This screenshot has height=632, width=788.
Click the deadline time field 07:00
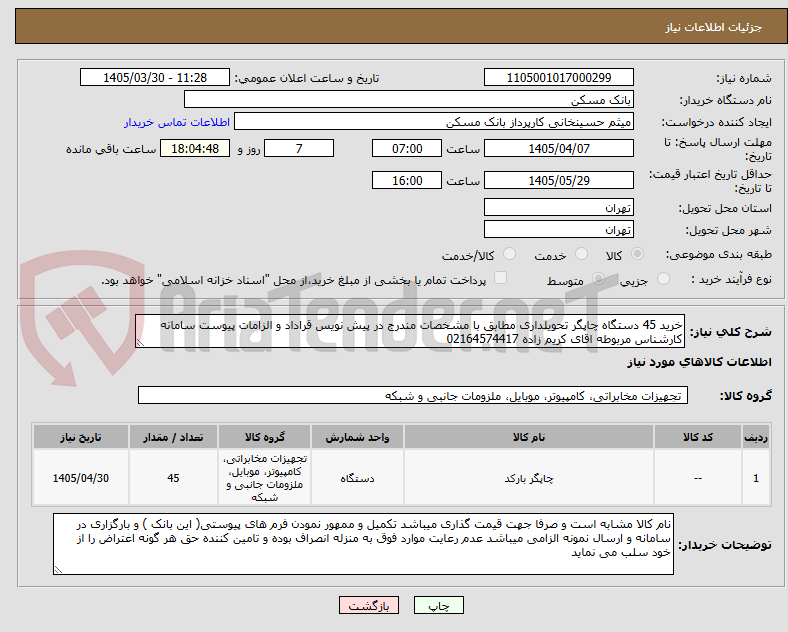pyautogui.click(x=407, y=149)
